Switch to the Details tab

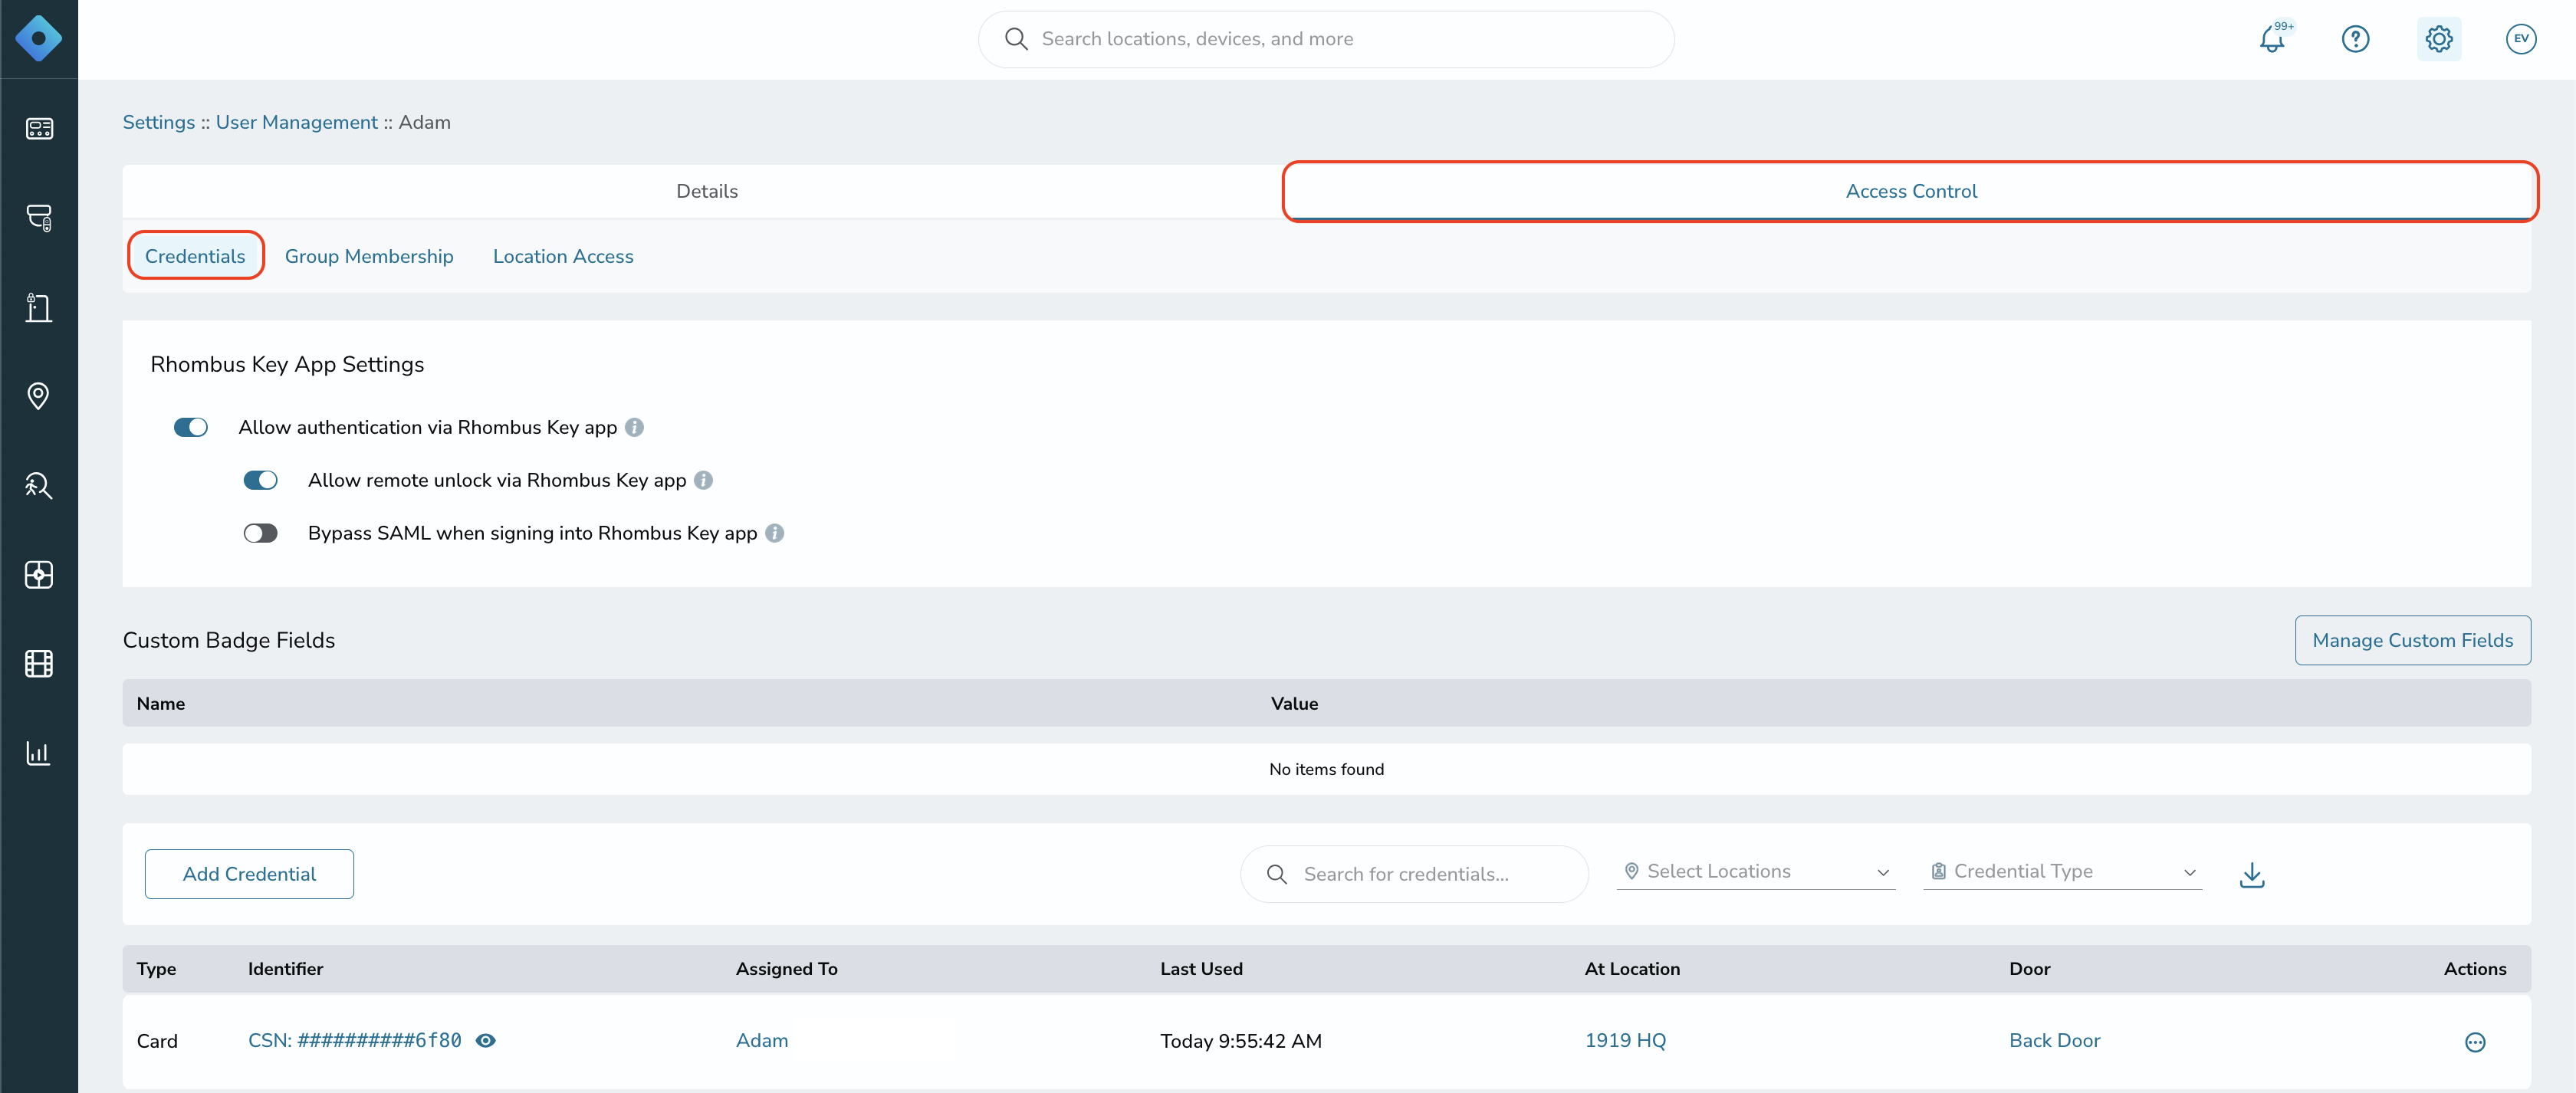706,192
